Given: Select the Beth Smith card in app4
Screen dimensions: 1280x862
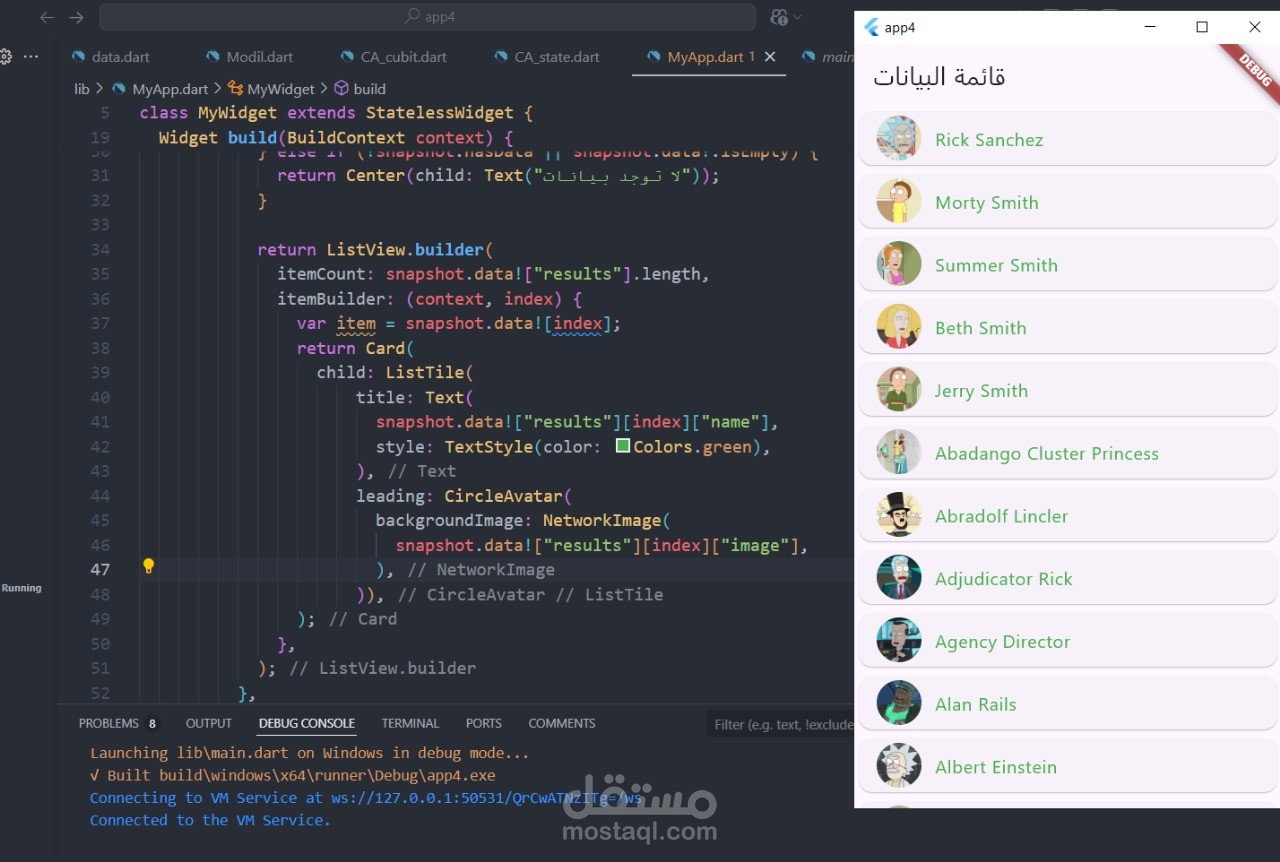Looking at the screenshot, I should tap(1068, 327).
